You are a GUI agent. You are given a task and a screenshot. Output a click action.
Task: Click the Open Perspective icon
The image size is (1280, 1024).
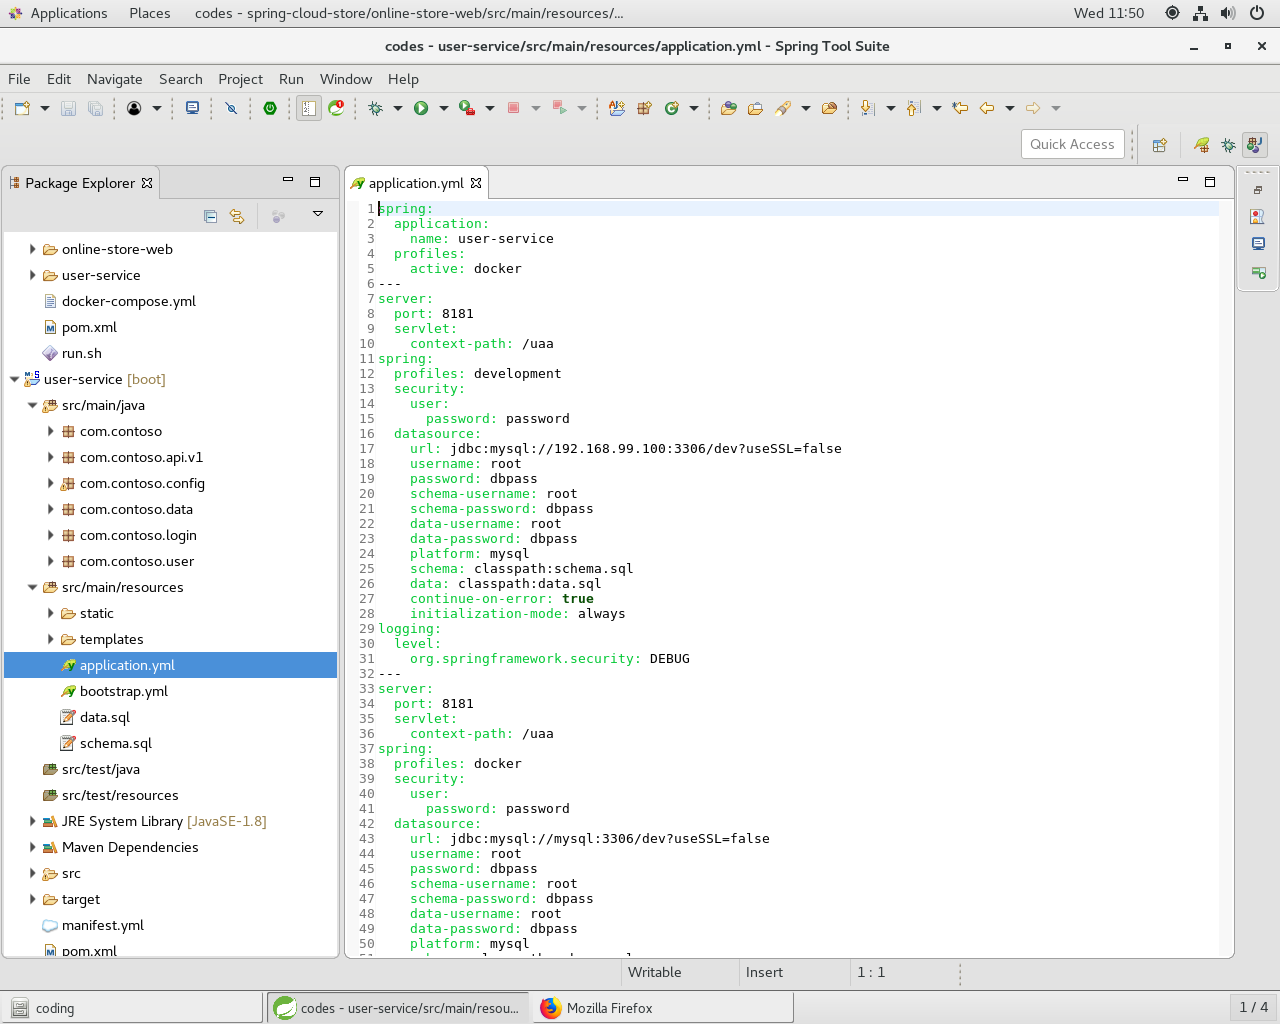pos(1160,145)
